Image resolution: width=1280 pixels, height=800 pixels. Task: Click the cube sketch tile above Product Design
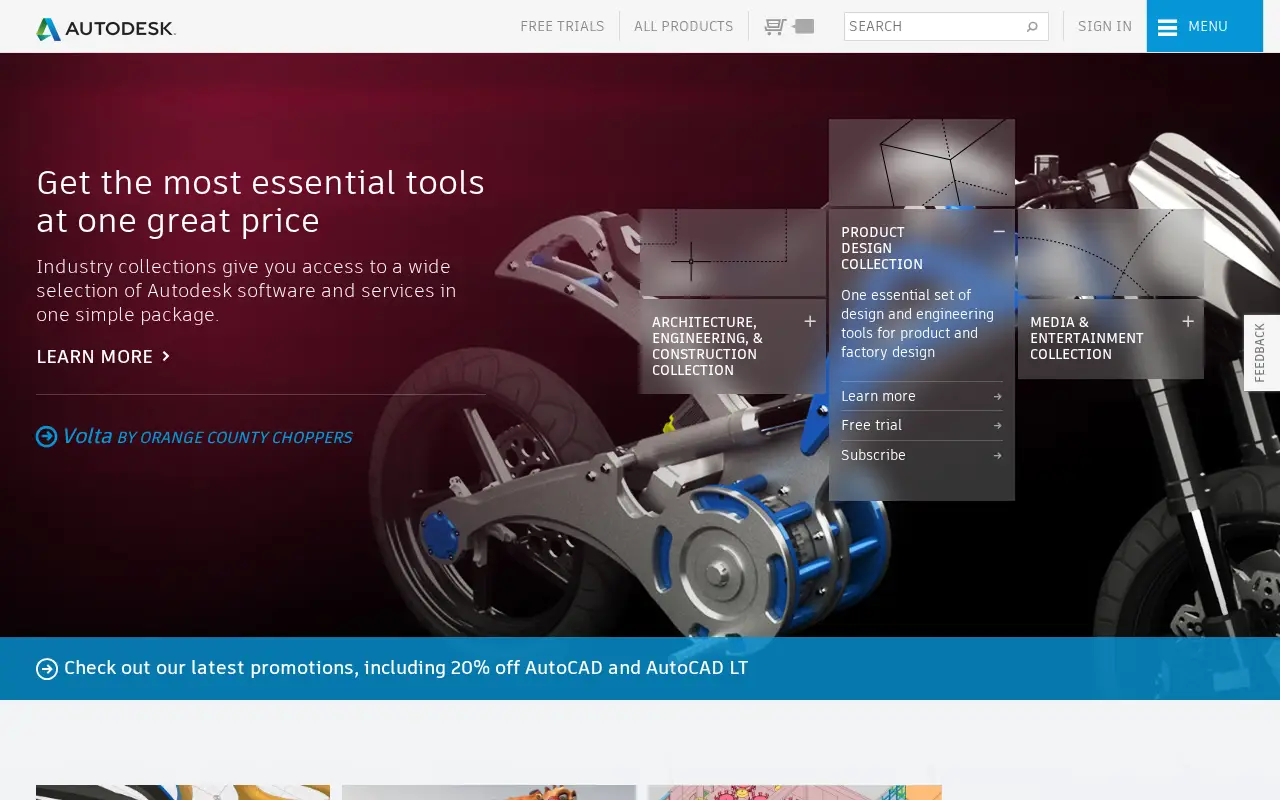tap(922, 163)
